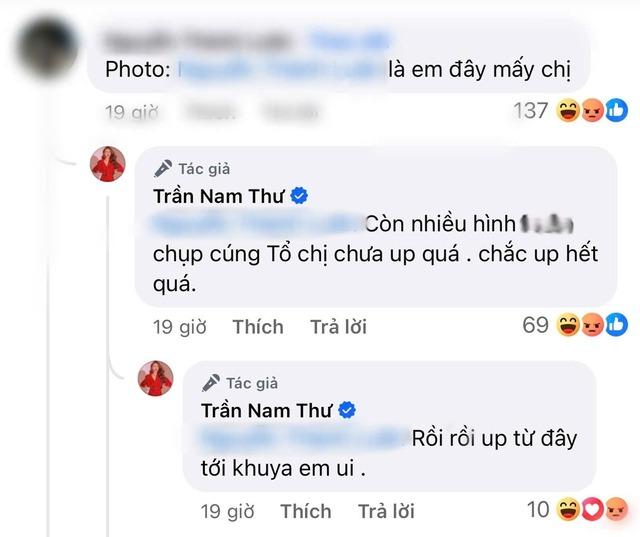Image resolution: width=640 pixels, height=537 pixels.
Task: Click the Thích button under the first Trần Nam Thư reply
Action: (x=258, y=327)
